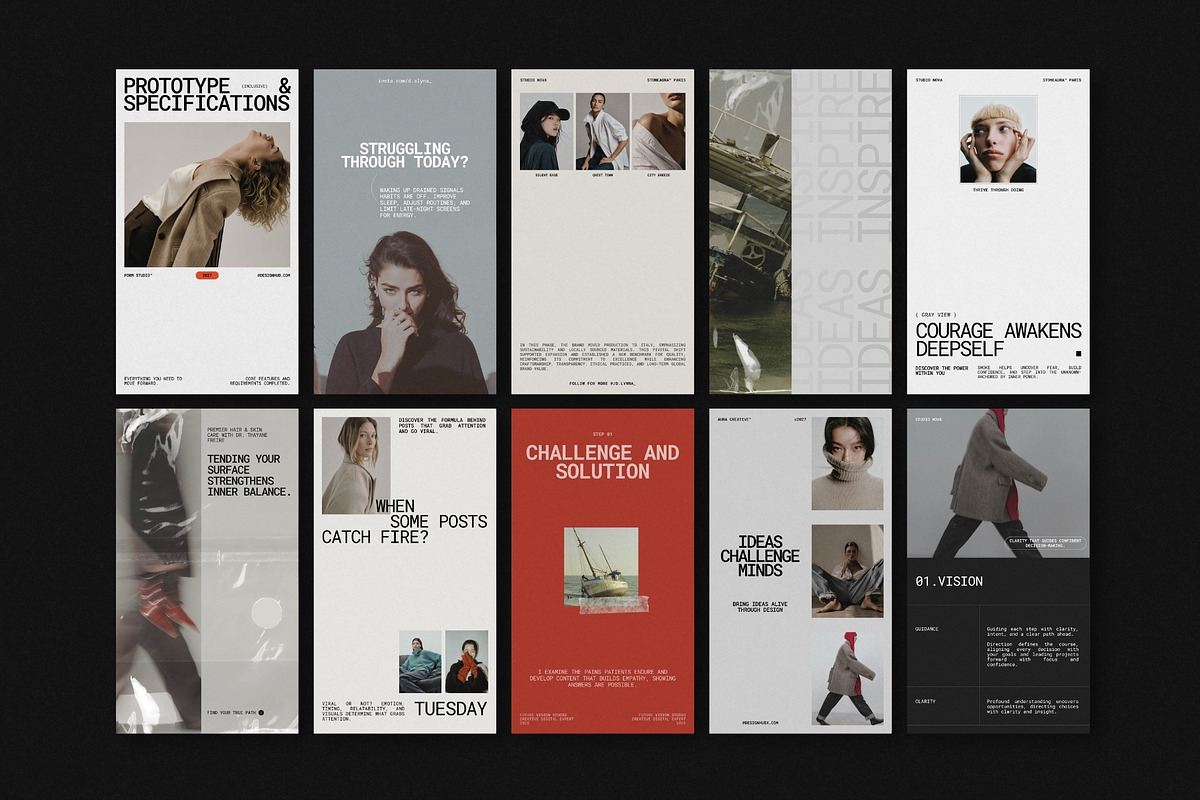The height and width of the screenshot is (800, 1200).
Task: Select the taped sailboat photo on the red card
Action: [x=602, y=565]
